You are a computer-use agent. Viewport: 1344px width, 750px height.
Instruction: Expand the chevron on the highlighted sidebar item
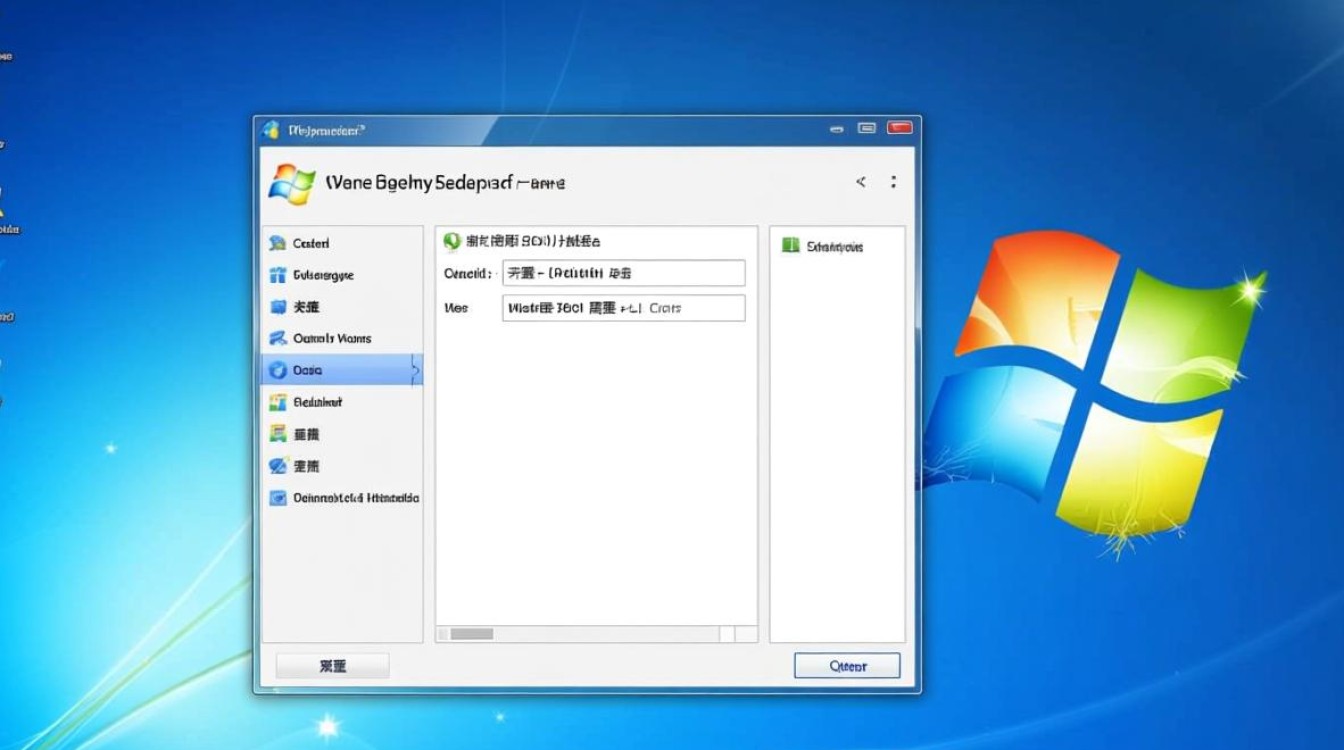[416, 370]
